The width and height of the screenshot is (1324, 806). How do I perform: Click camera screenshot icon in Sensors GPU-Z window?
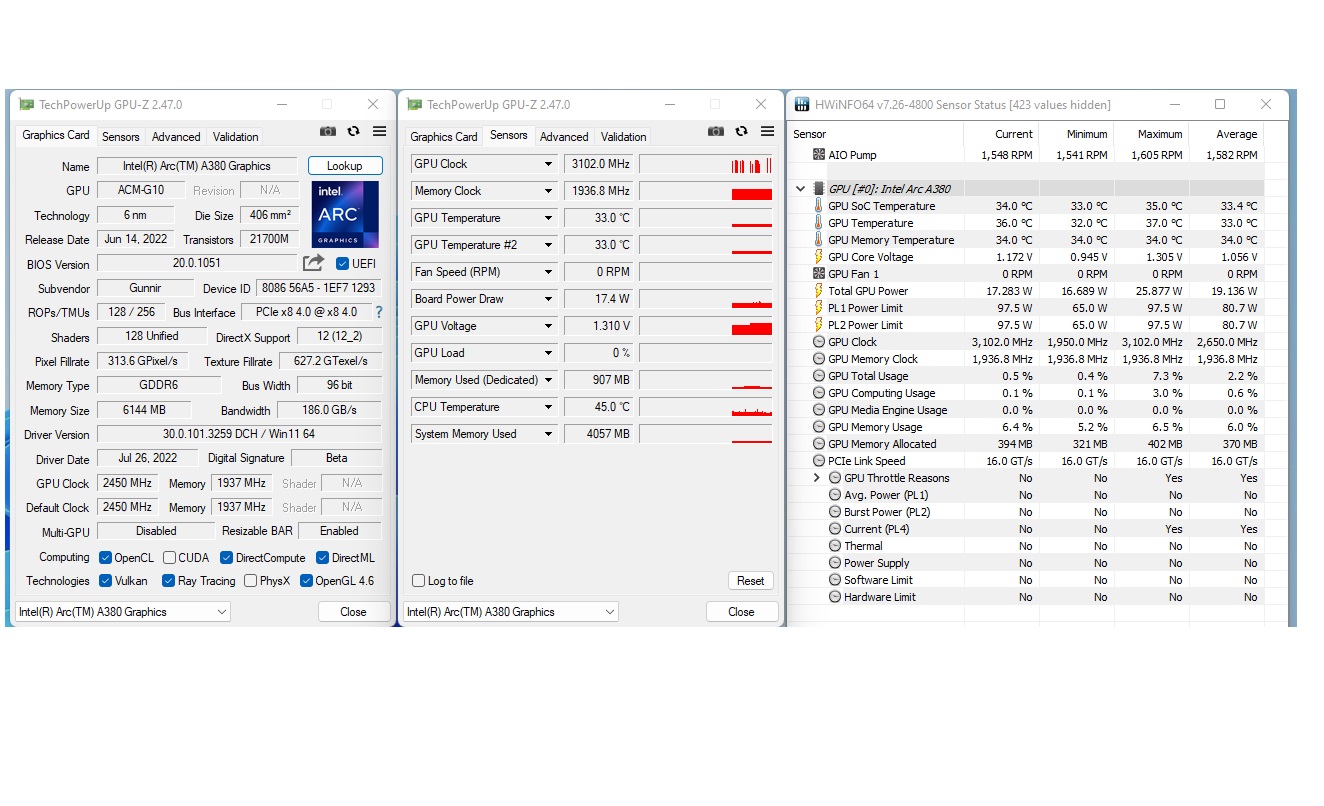point(716,131)
